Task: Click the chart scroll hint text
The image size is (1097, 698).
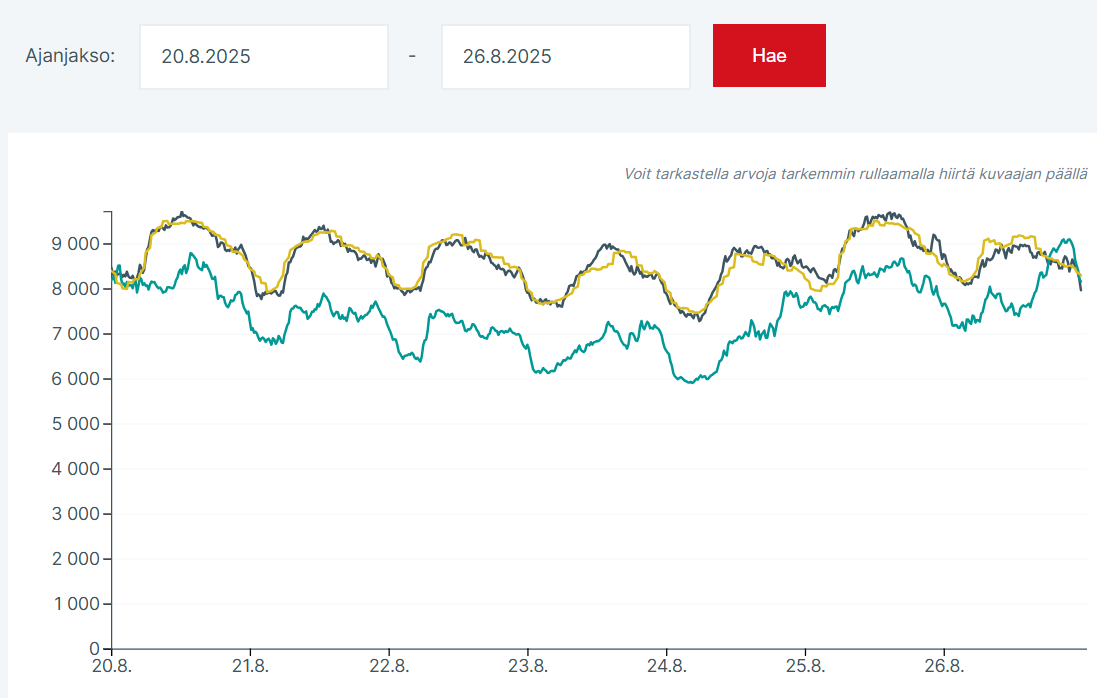Action: 855,174
